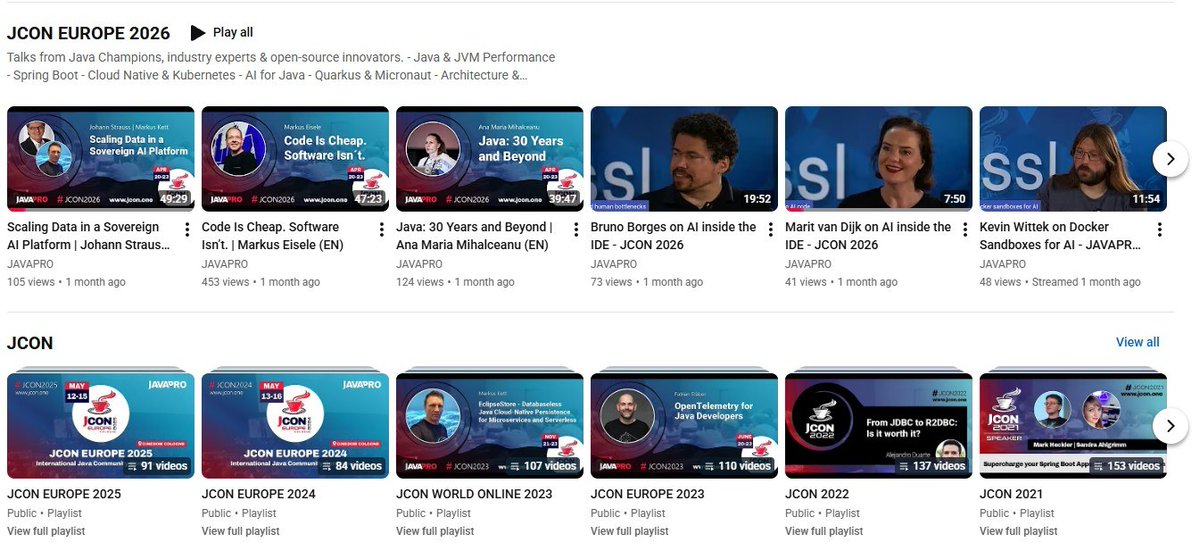1200x559 pixels.
Task: Click the 84 videos badge on JCON EUROPE 2024
Action: (350, 465)
